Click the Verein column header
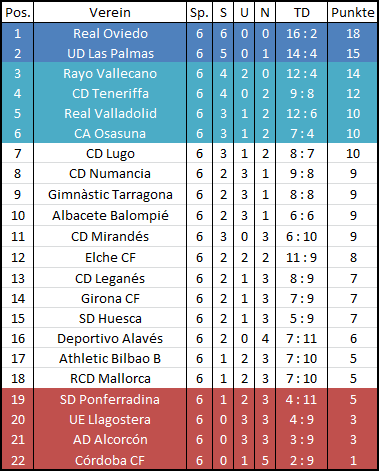379x471 pixels. click(110, 13)
